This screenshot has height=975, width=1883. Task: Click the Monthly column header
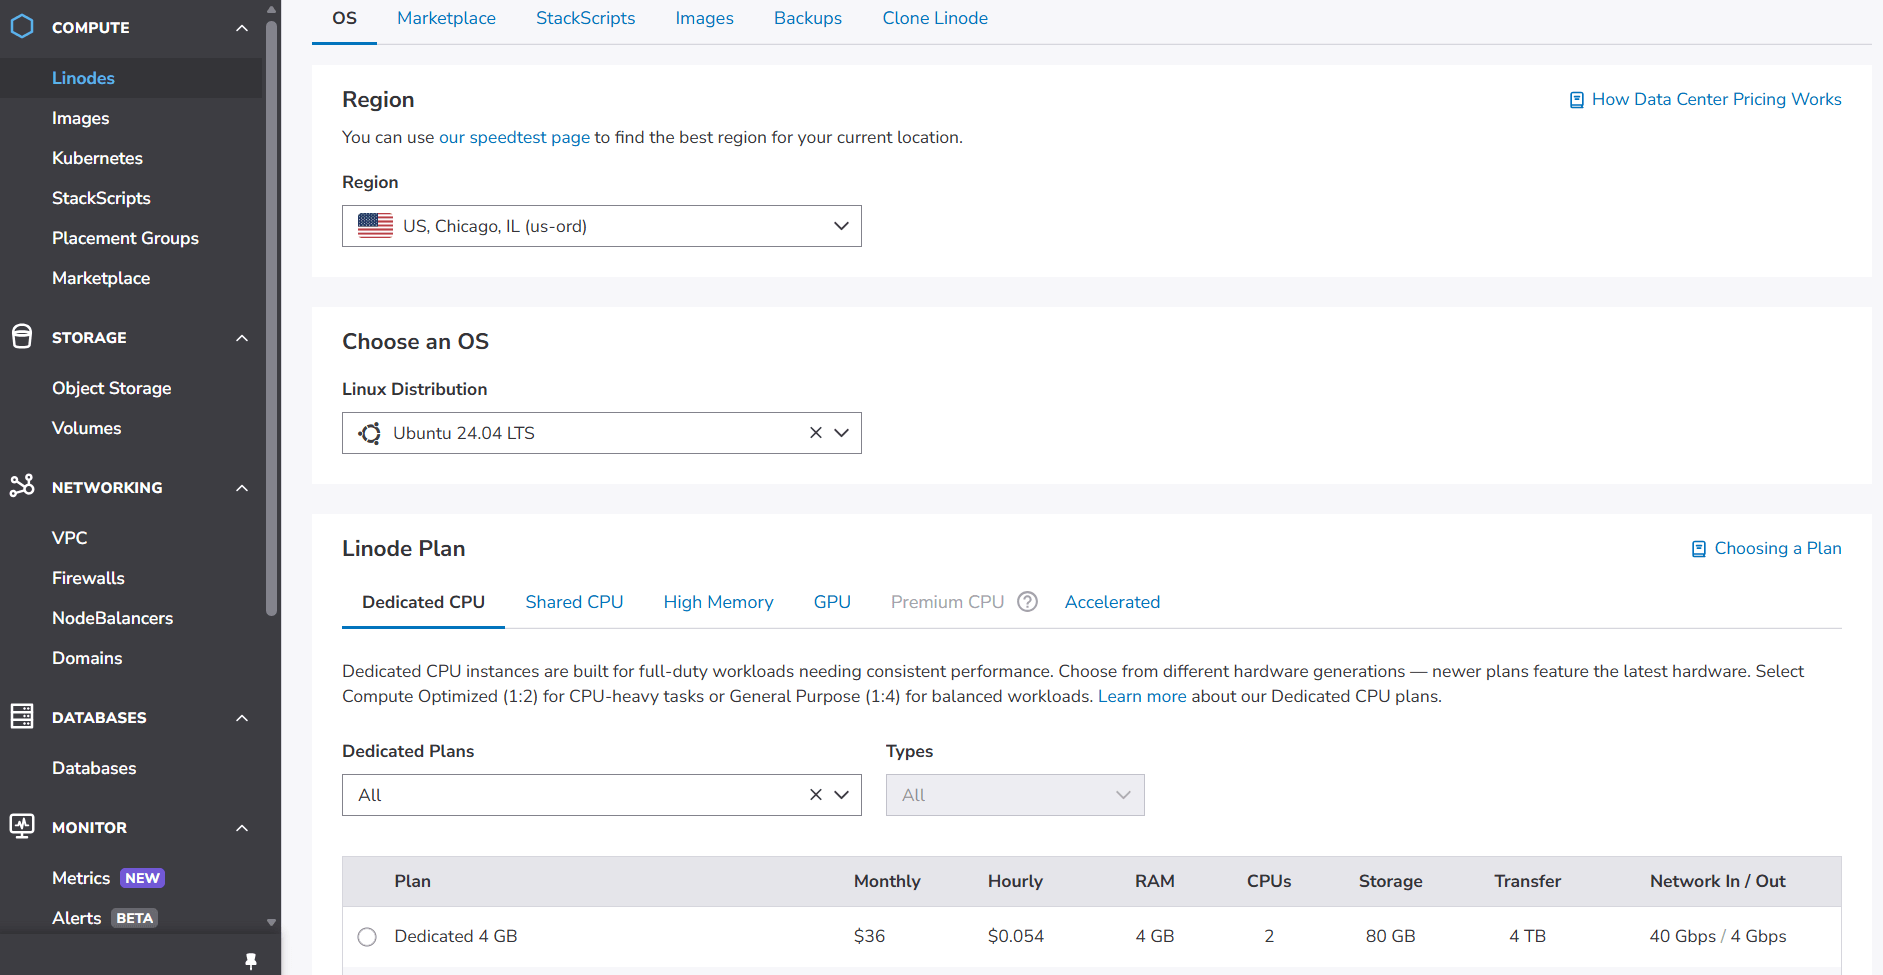[887, 881]
